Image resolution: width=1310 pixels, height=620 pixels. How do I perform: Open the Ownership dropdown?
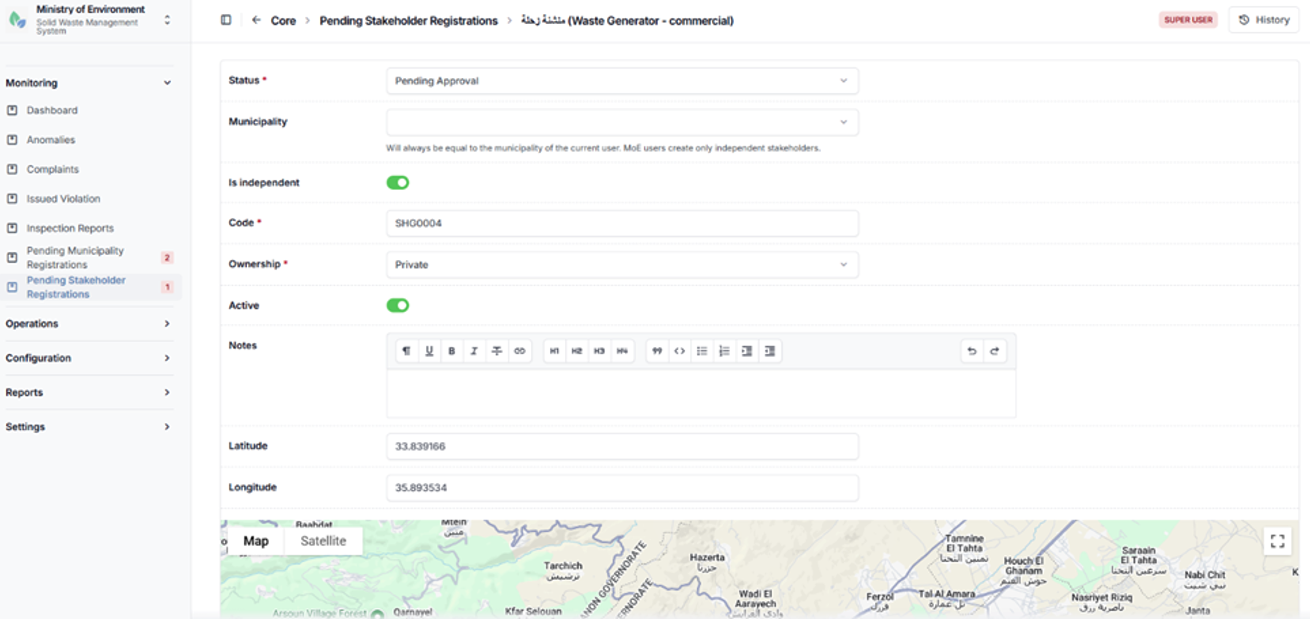click(x=622, y=265)
